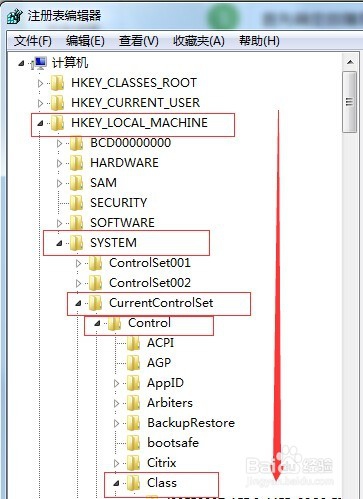Collapse Control node arrow

click(x=97, y=323)
